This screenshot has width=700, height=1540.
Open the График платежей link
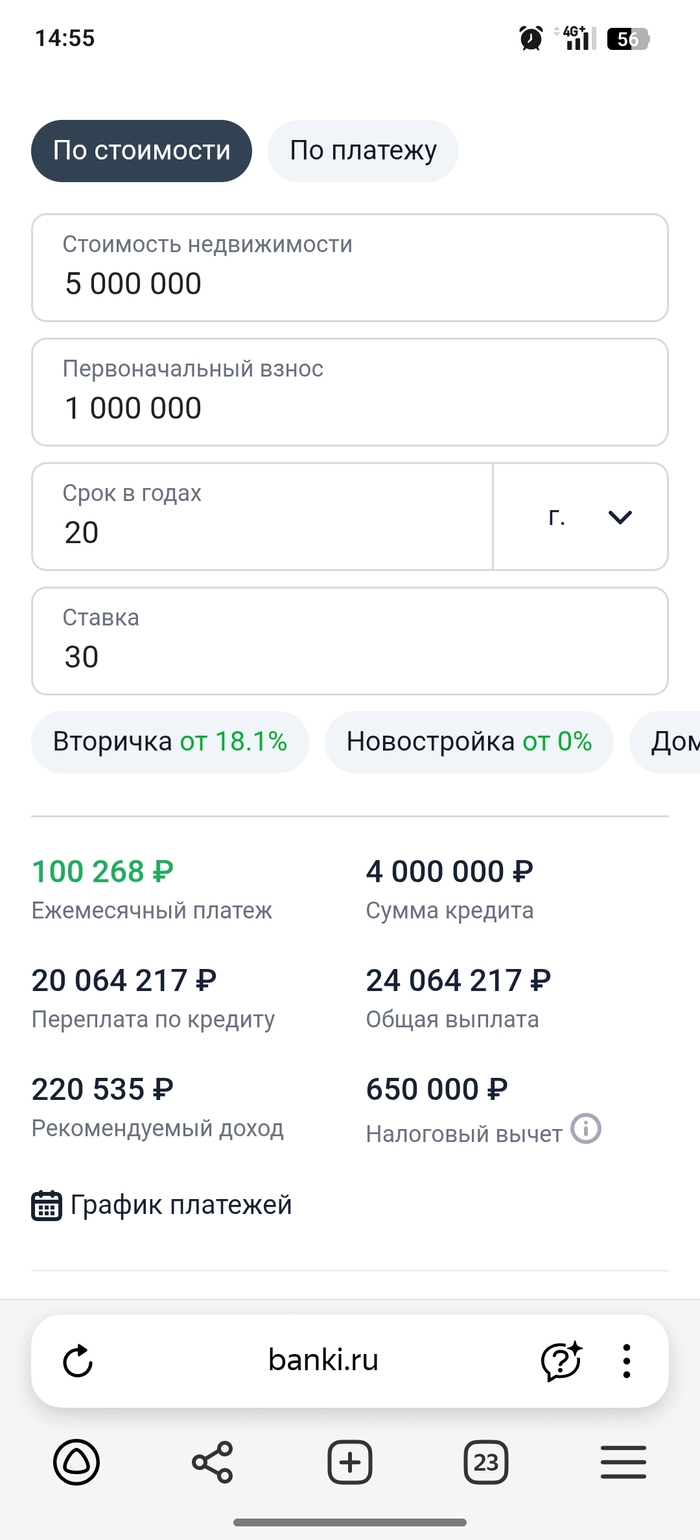point(180,1205)
